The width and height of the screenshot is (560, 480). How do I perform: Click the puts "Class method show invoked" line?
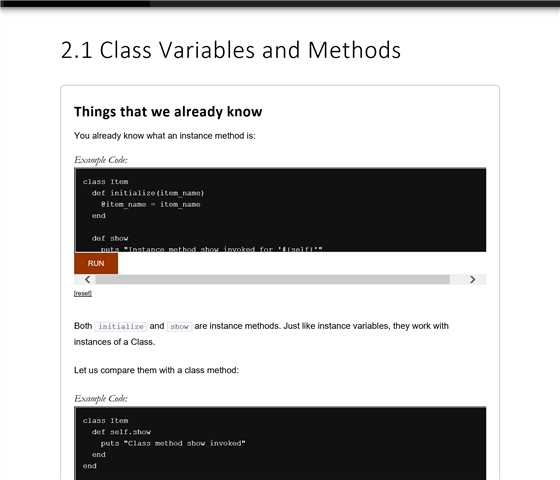coord(173,443)
